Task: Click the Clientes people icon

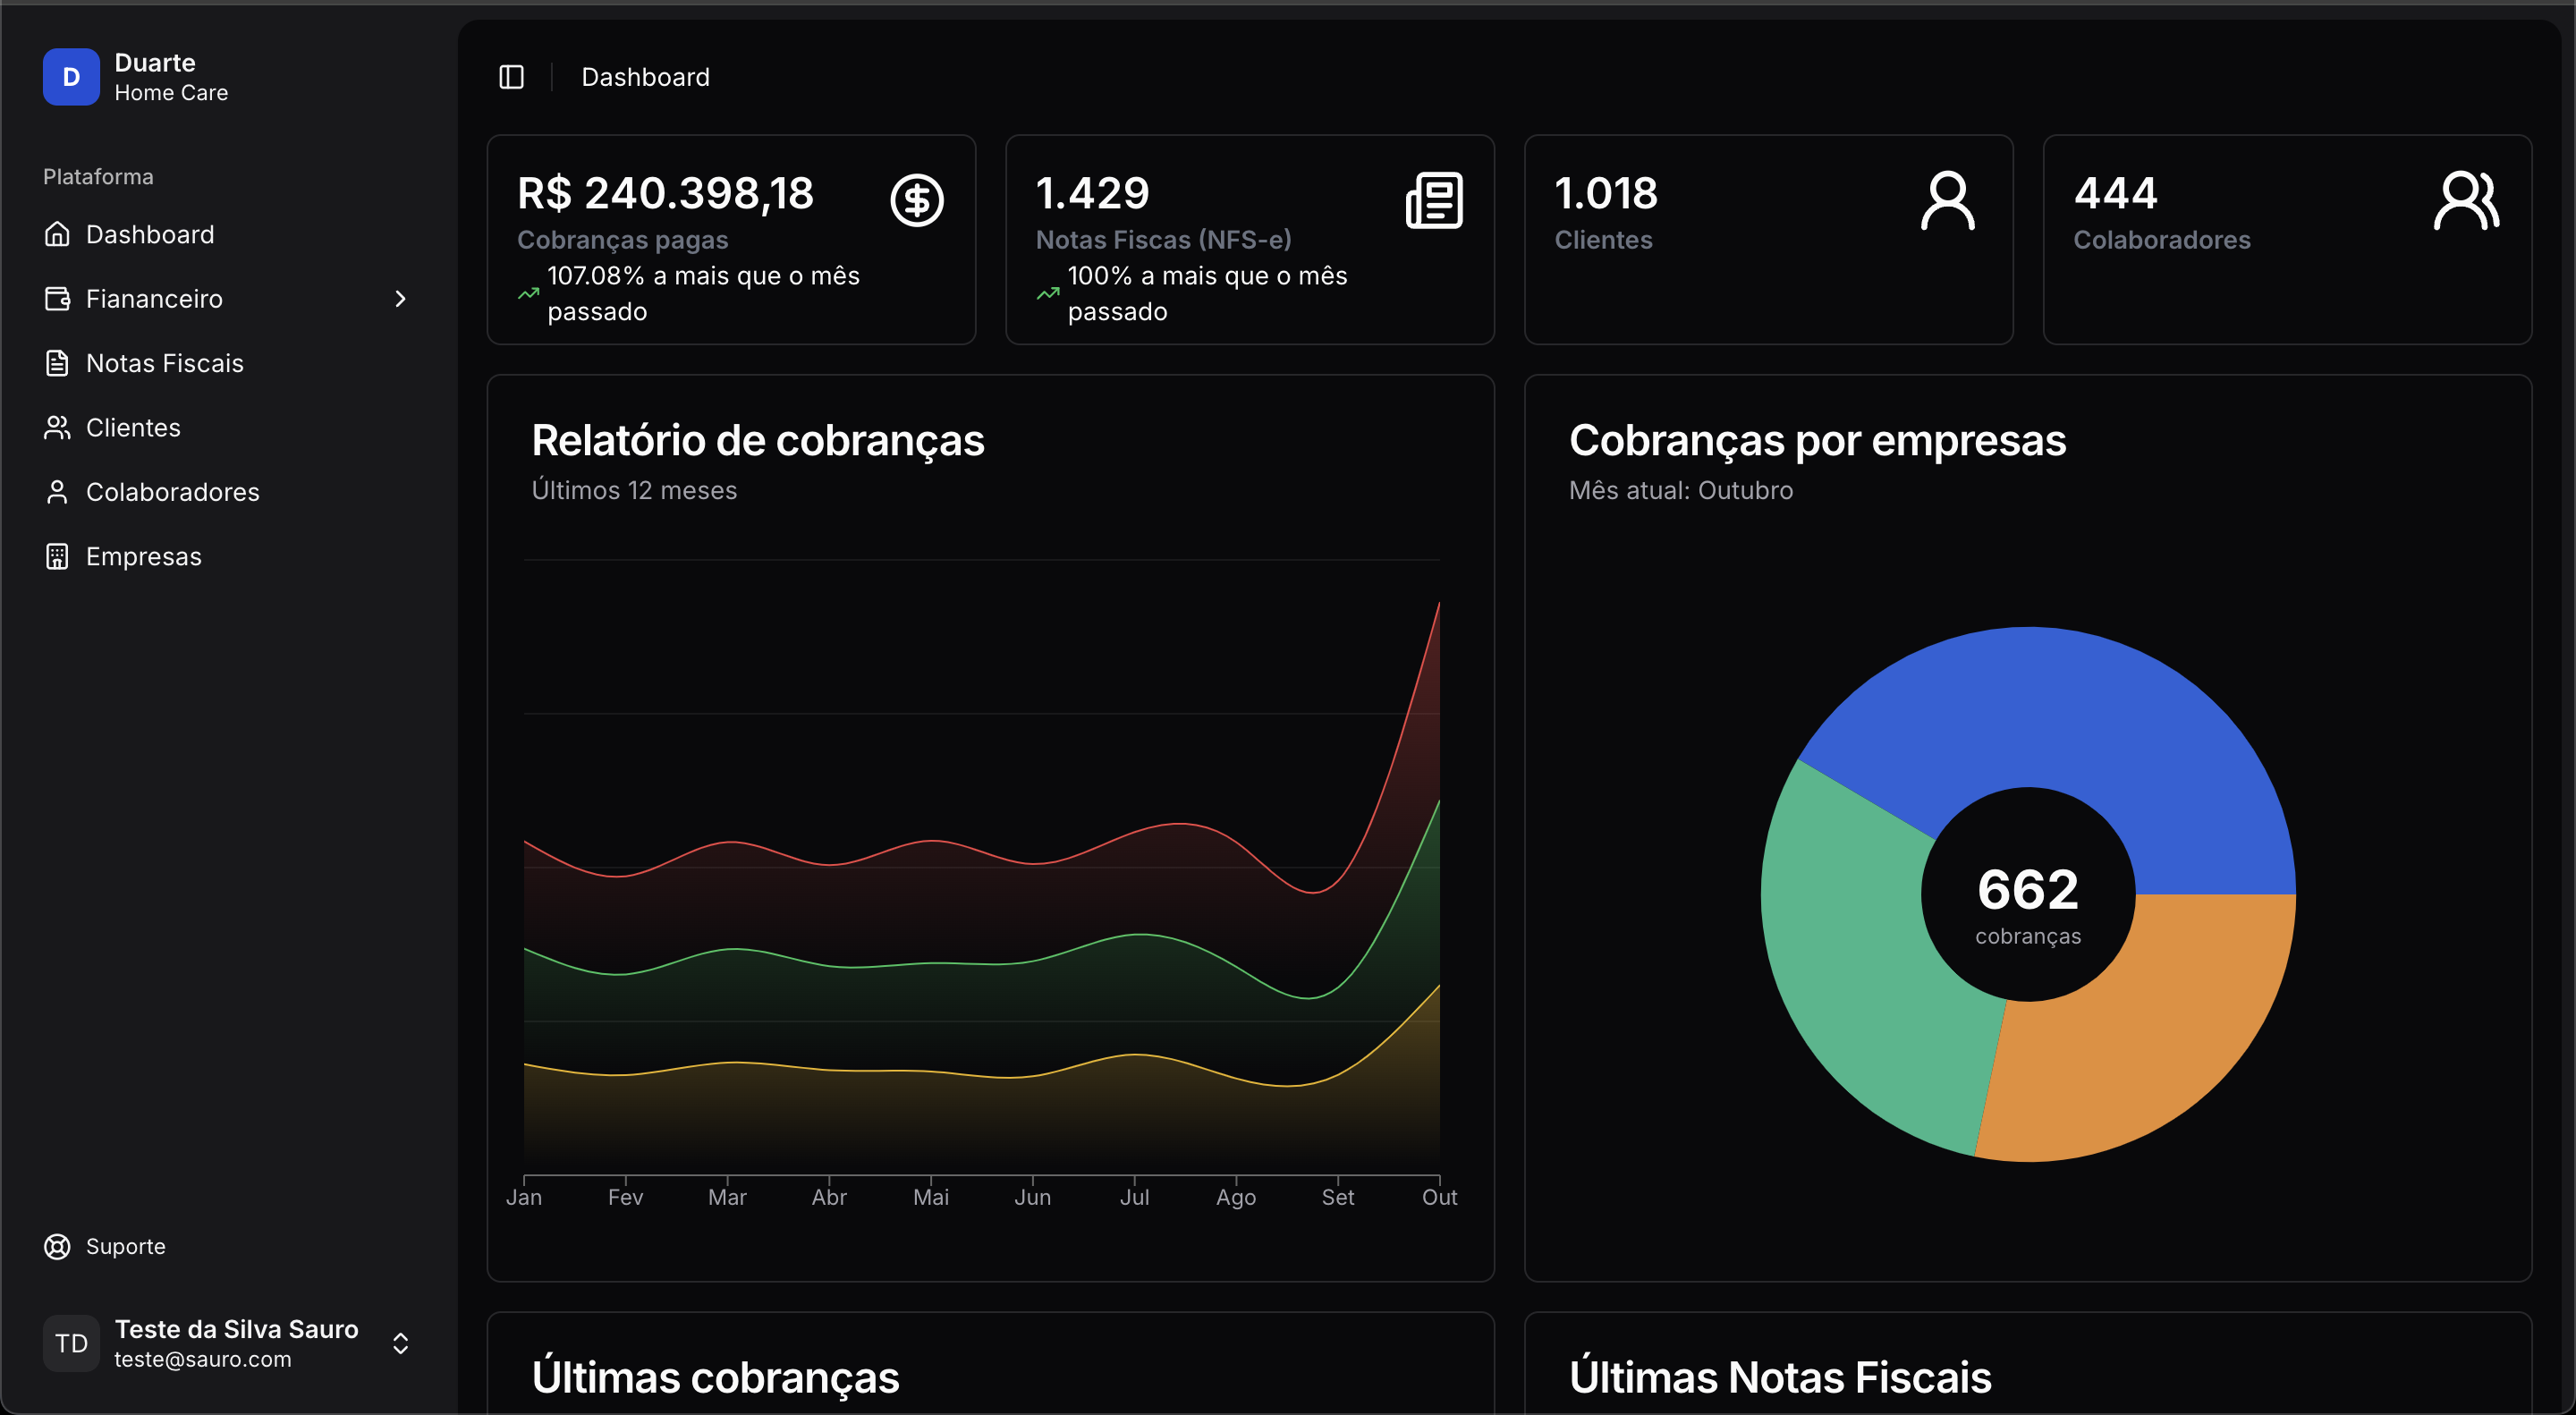Action: point(57,427)
